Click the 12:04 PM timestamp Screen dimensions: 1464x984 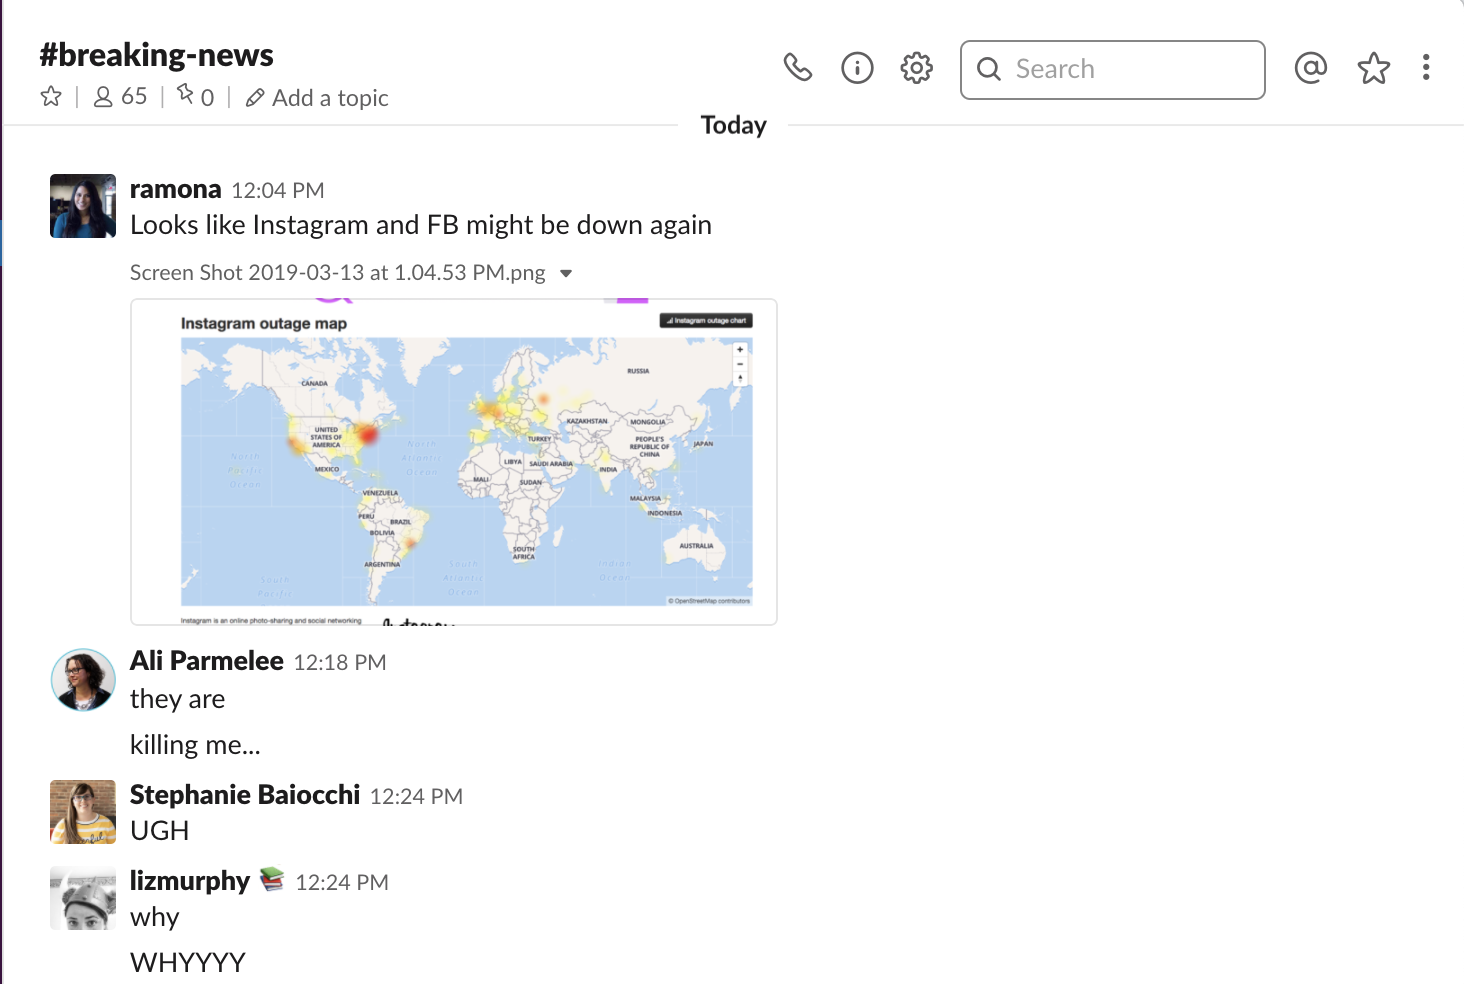(x=278, y=190)
